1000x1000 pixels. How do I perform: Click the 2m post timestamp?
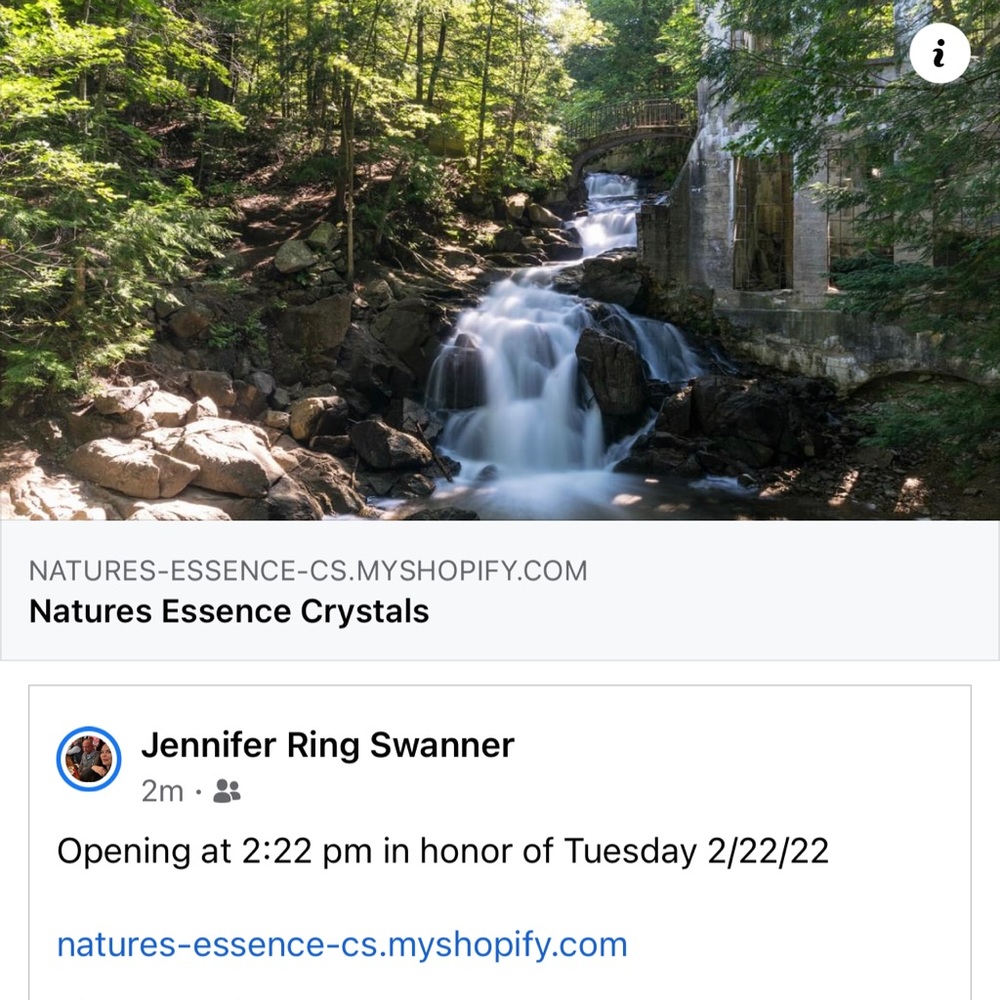pyautogui.click(x=162, y=792)
